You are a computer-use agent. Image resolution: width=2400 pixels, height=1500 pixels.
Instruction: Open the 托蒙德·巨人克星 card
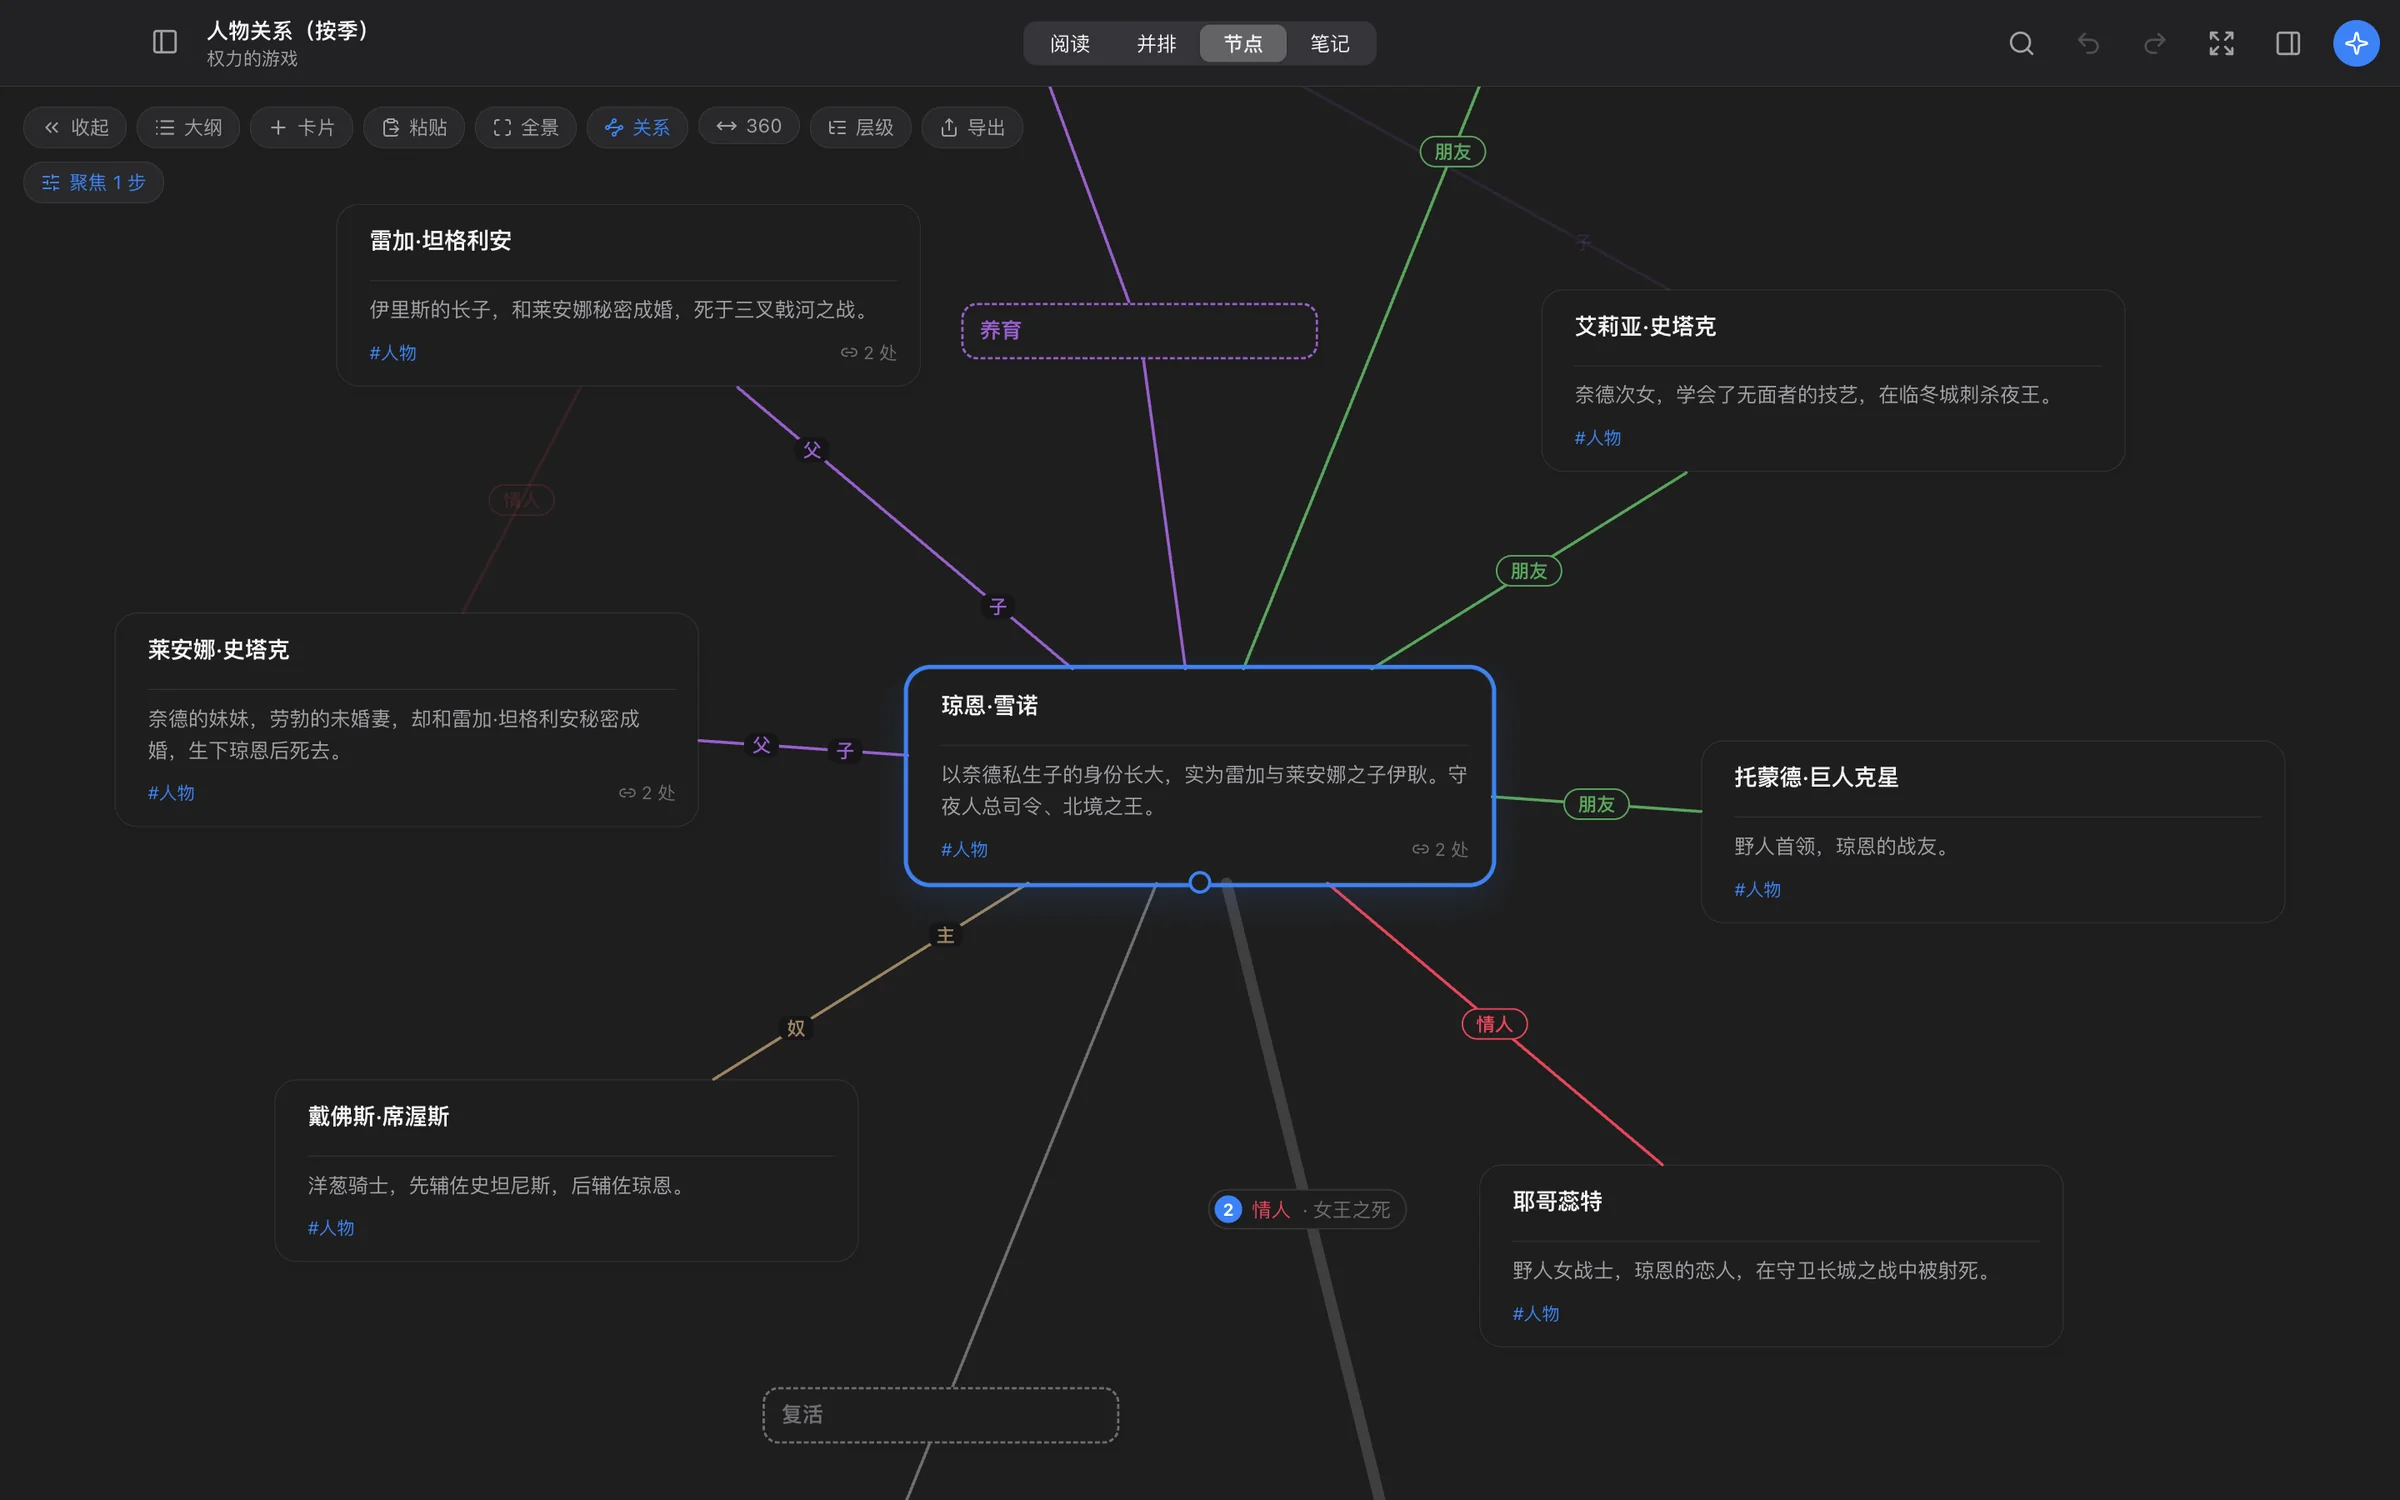point(1993,831)
